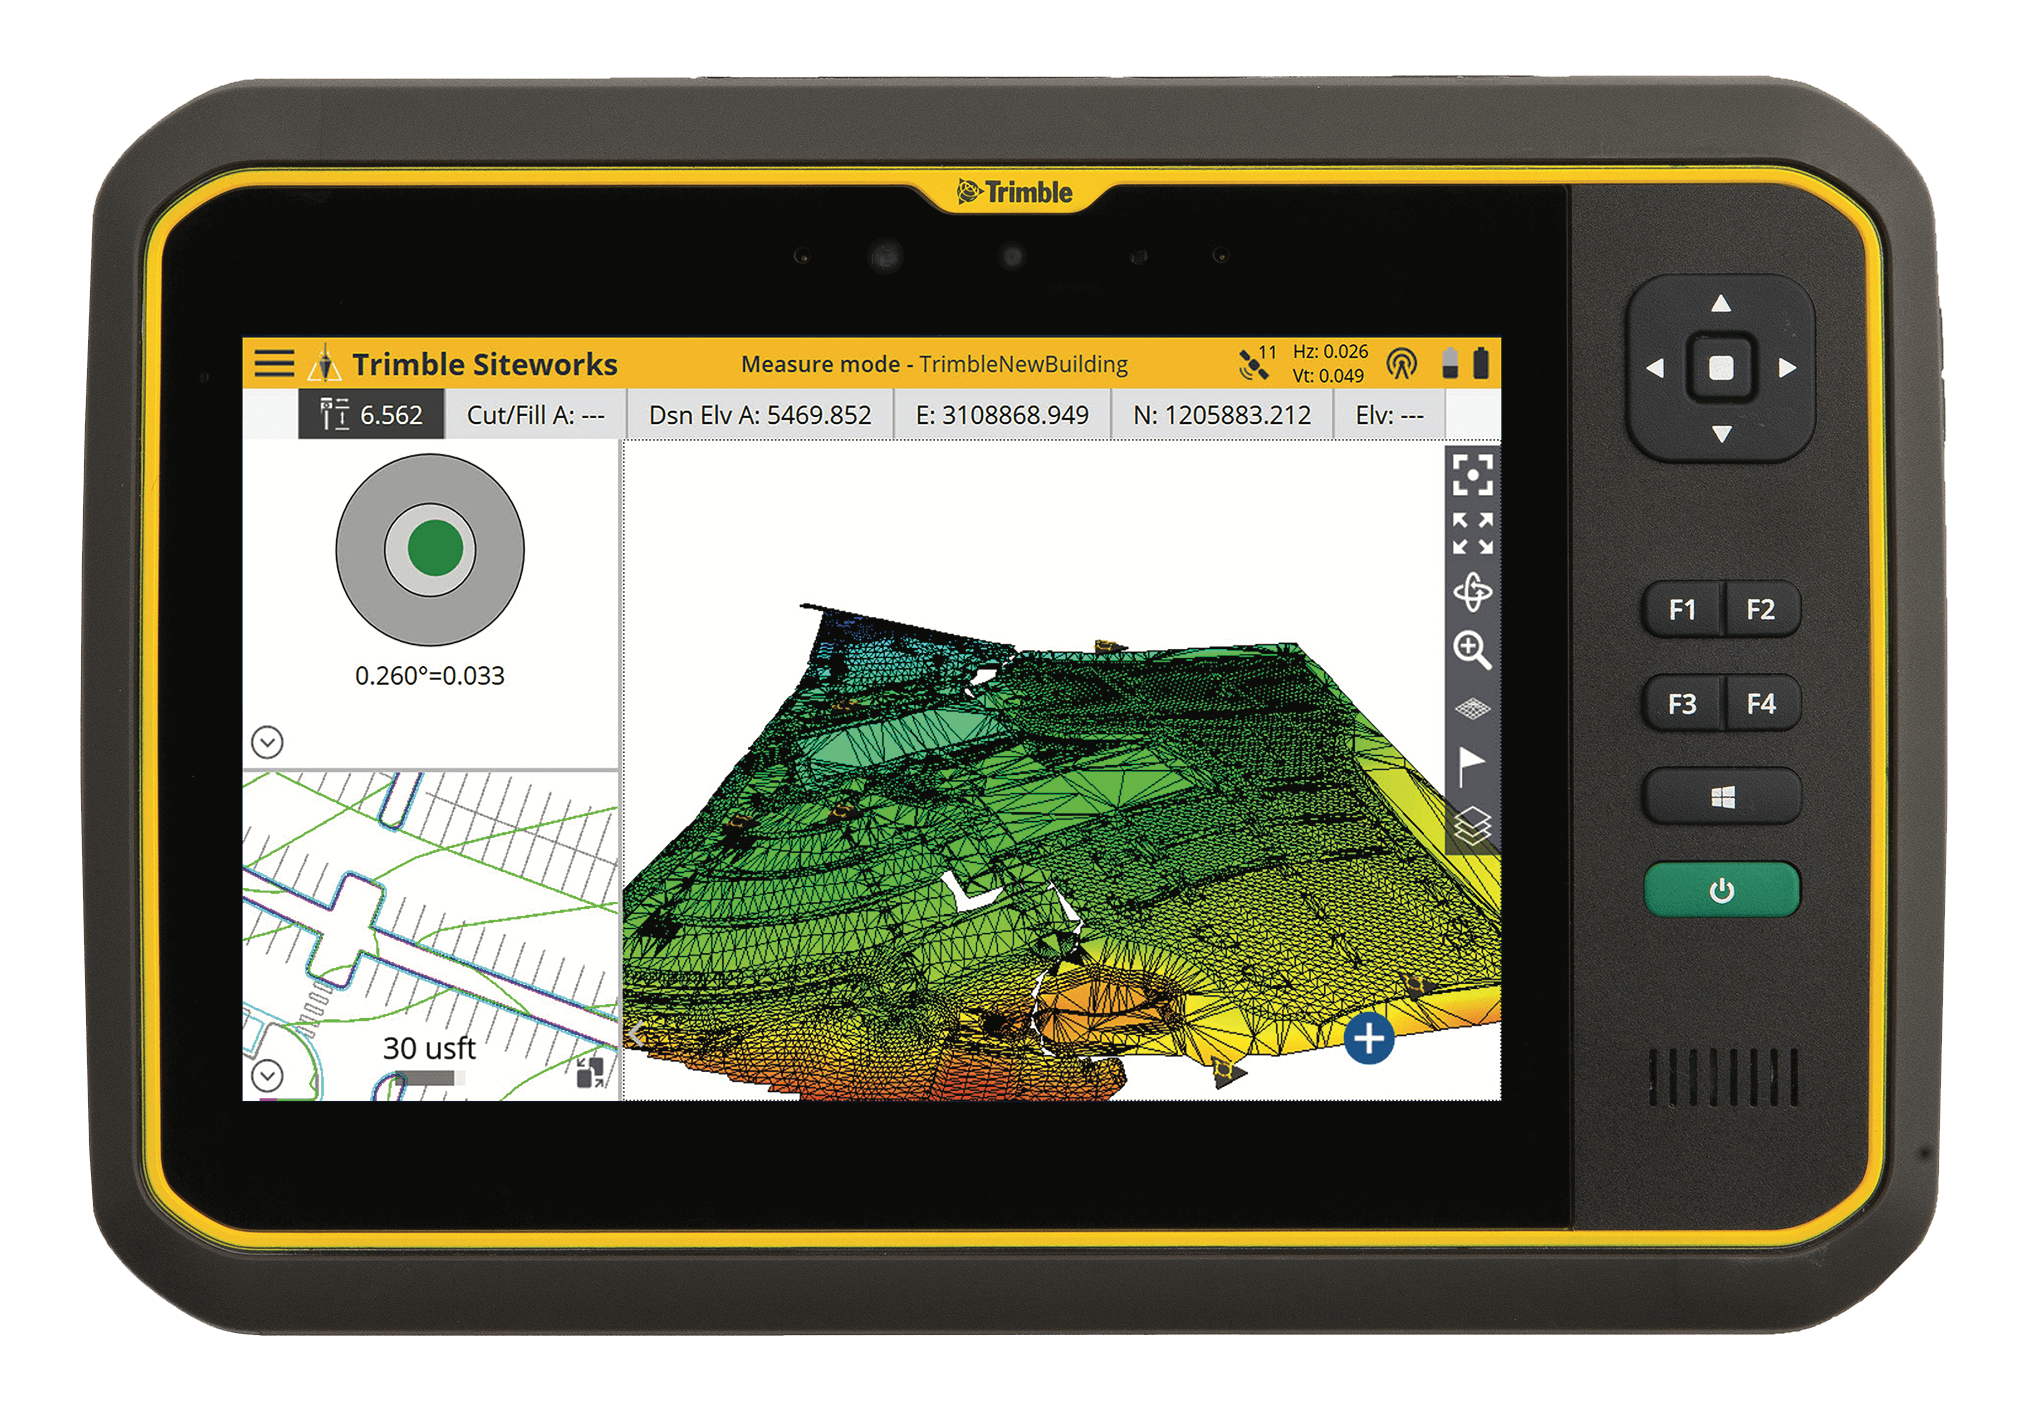The height and width of the screenshot is (1404, 2039).
Task: Click the Windows logo key
Action: 1722,797
